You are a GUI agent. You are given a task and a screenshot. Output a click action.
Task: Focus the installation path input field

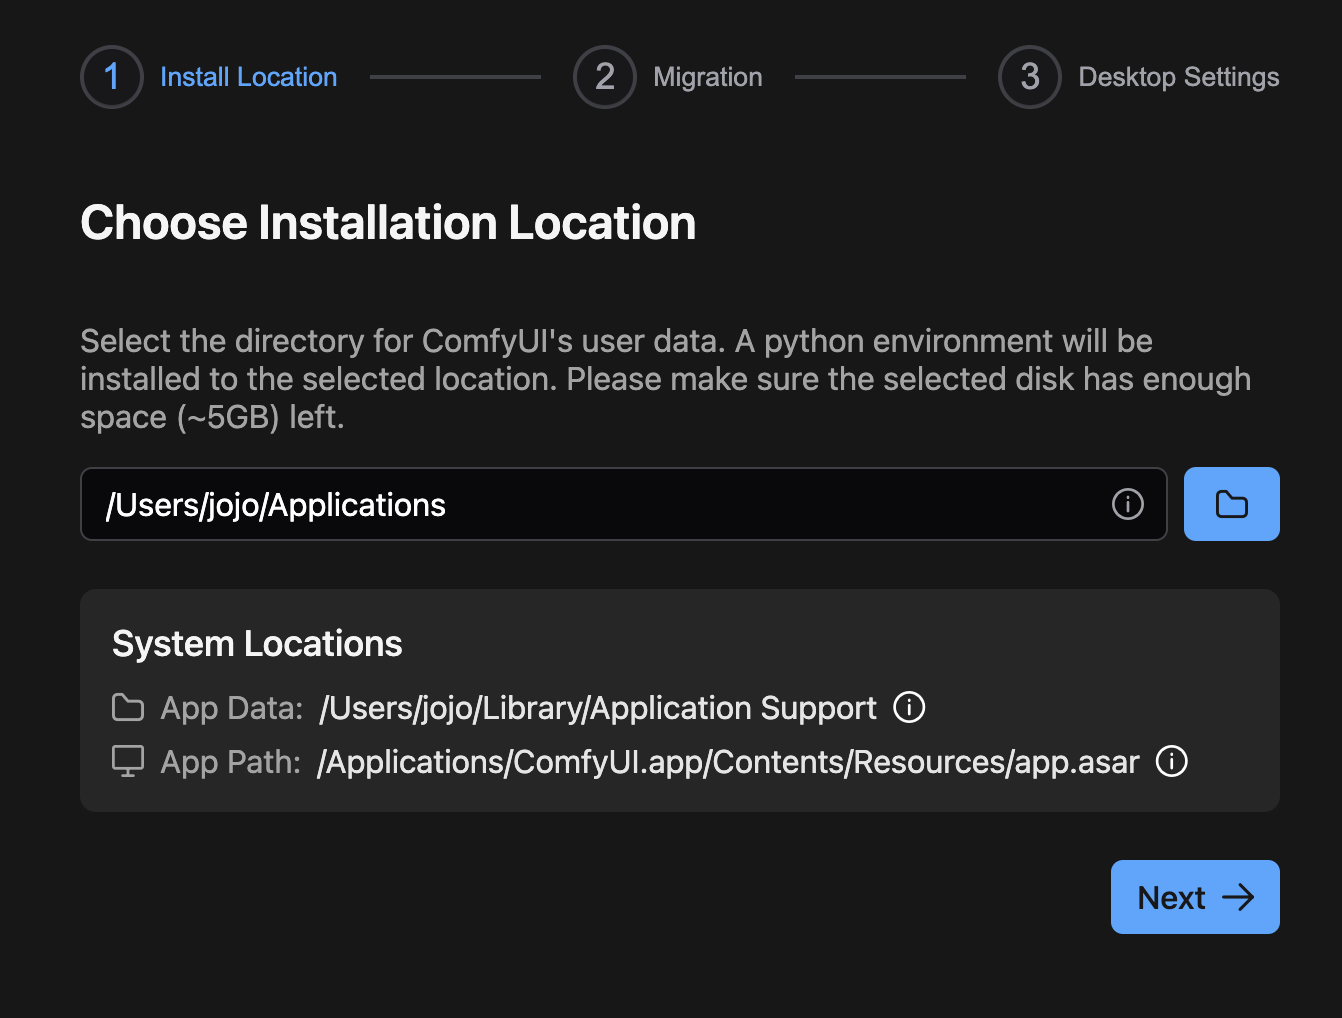tap(624, 504)
